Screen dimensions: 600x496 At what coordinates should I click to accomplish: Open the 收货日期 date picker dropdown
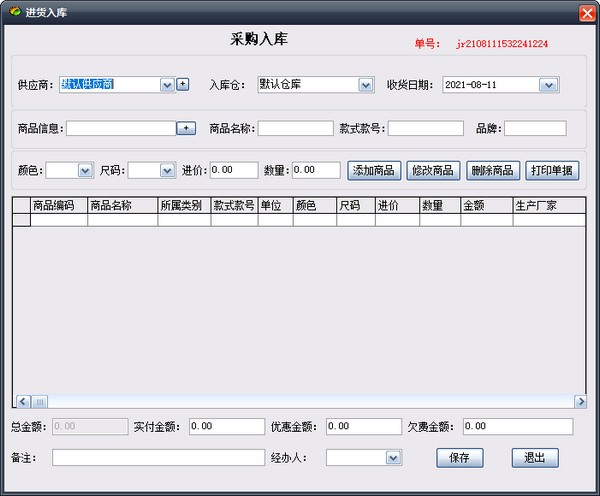(x=548, y=85)
